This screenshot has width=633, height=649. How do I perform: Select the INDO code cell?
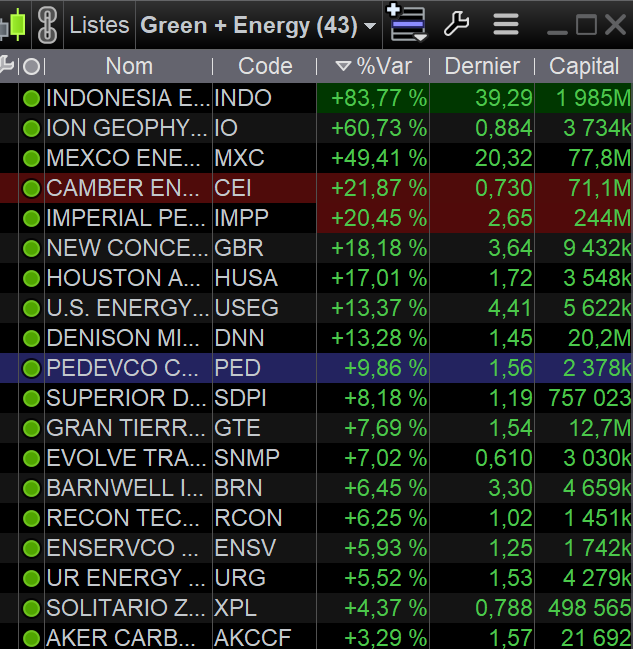pyautogui.click(x=264, y=98)
